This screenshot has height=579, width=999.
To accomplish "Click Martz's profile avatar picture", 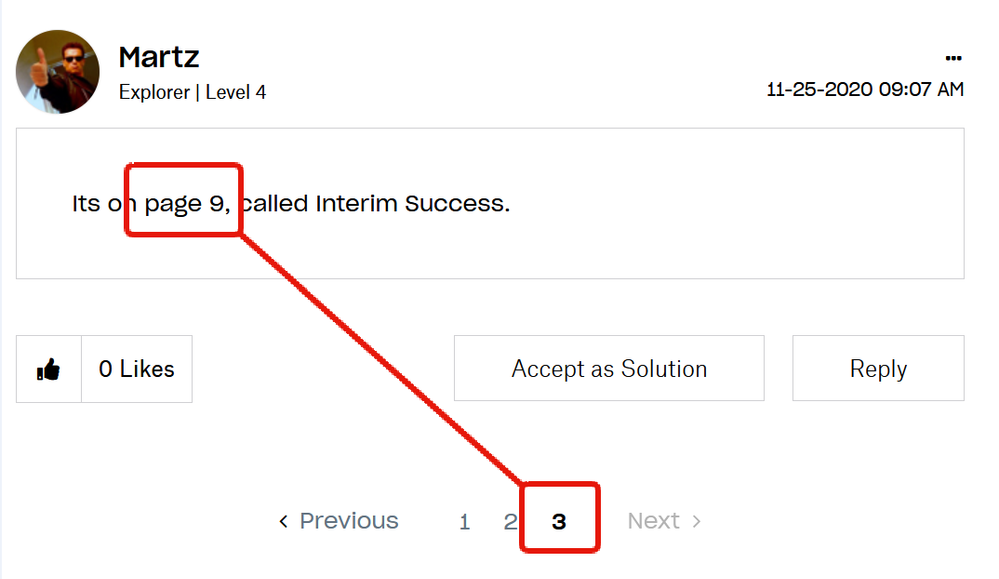I will pyautogui.click(x=58, y=72).
